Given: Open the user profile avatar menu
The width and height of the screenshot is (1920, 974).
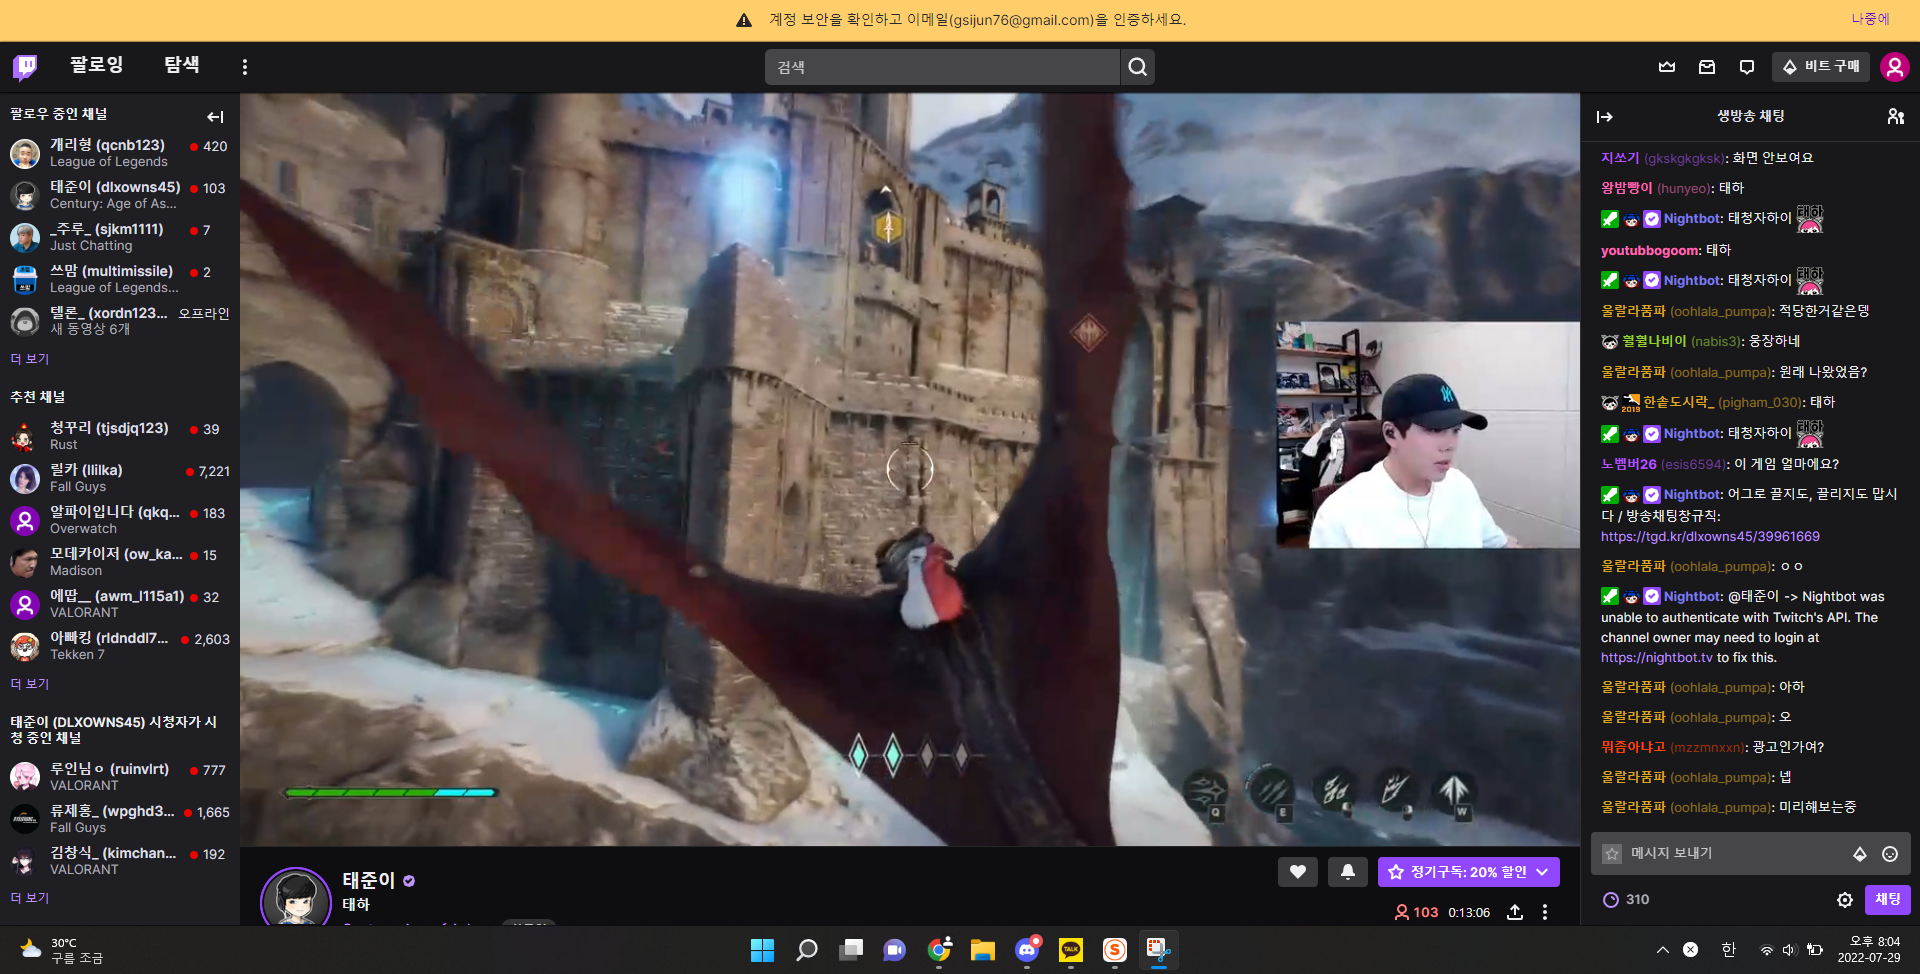Looking at the screenshot, I should coord(1895,67).
